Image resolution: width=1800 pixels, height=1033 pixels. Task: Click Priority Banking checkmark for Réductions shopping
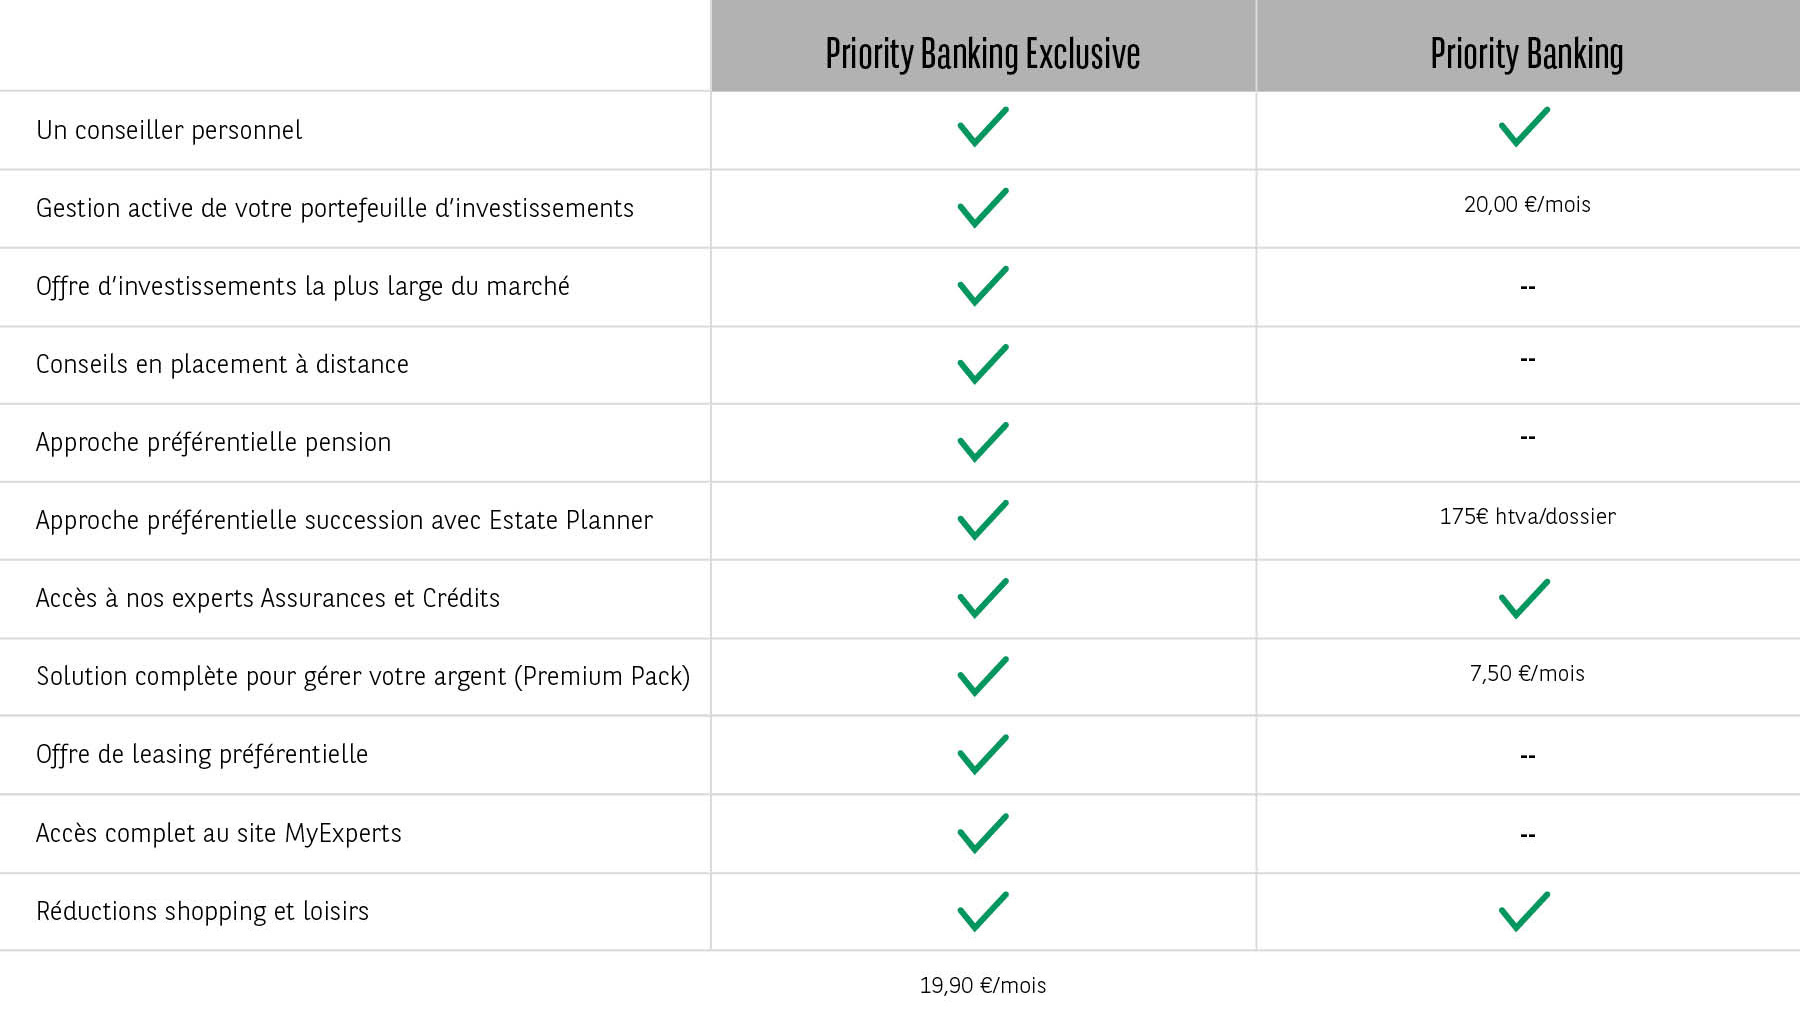click(x=1524, y=911)
